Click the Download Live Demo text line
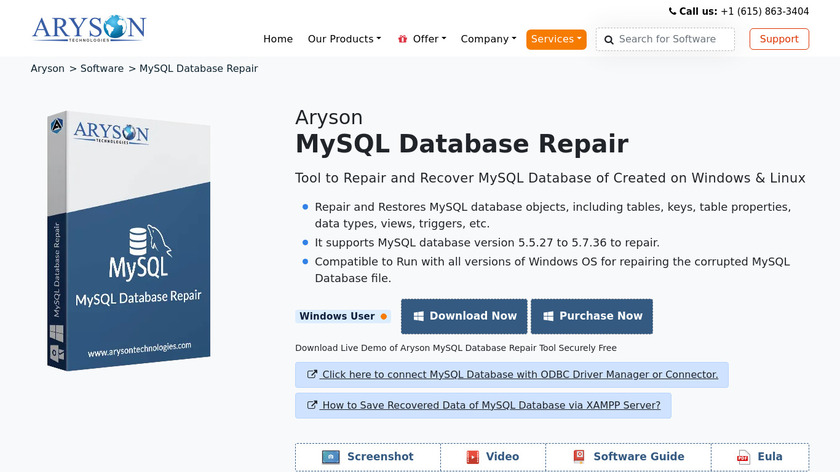 (456, 348)
